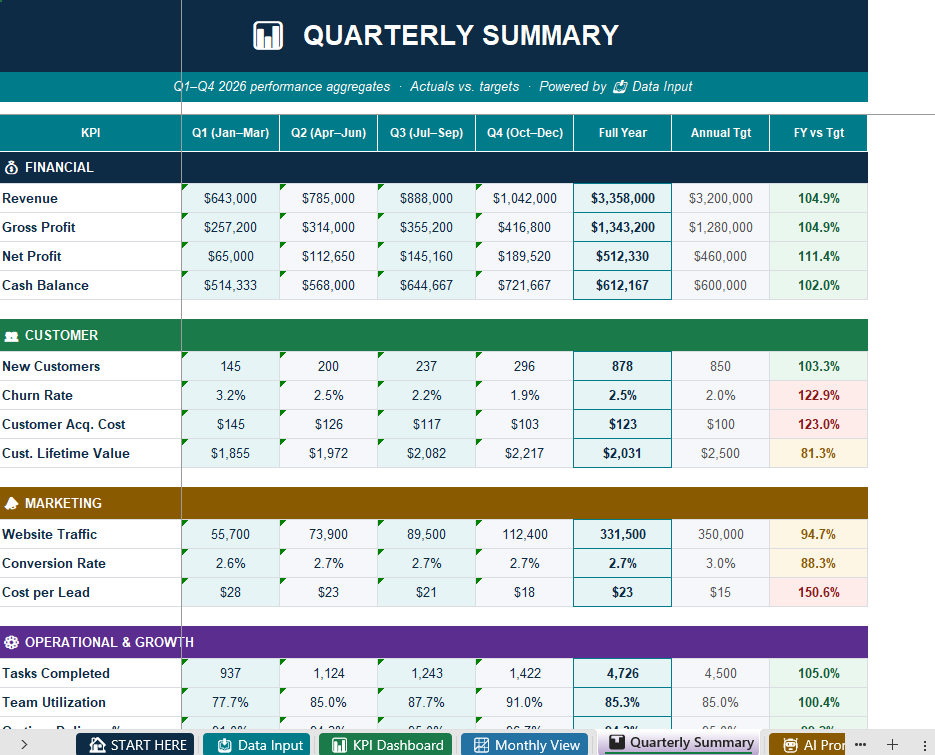This screenshot has width=935, height=755.
Task: Select the Quarterly Summary sheet tab
Action: (x=679, y=743)
